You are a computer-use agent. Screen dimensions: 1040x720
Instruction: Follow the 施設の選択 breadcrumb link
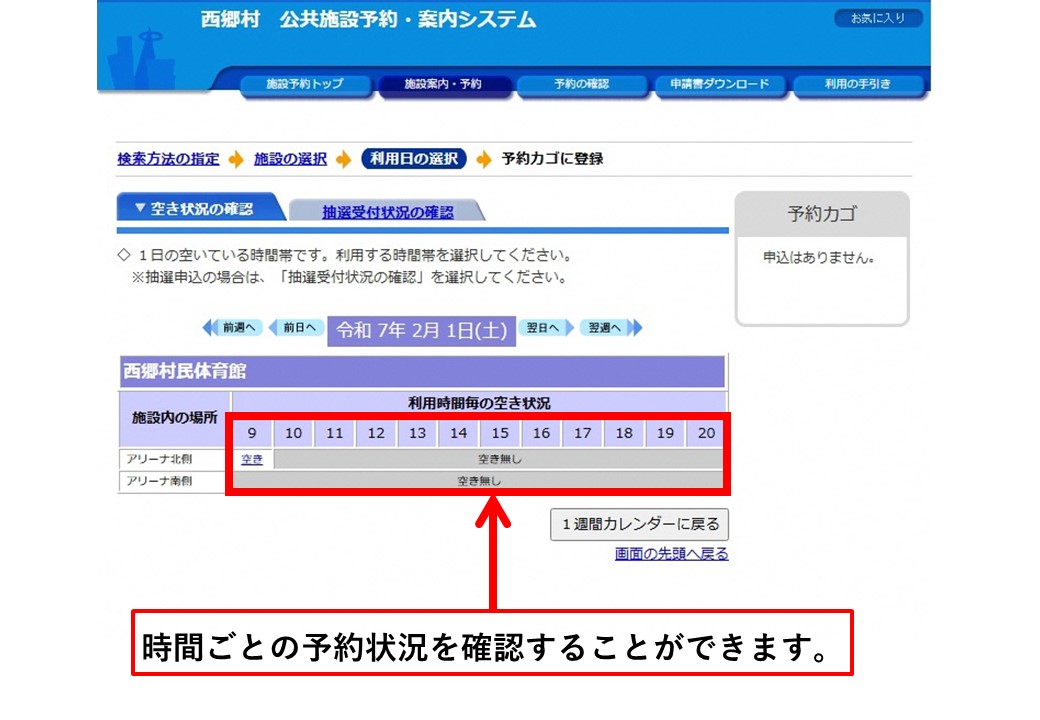291,159
